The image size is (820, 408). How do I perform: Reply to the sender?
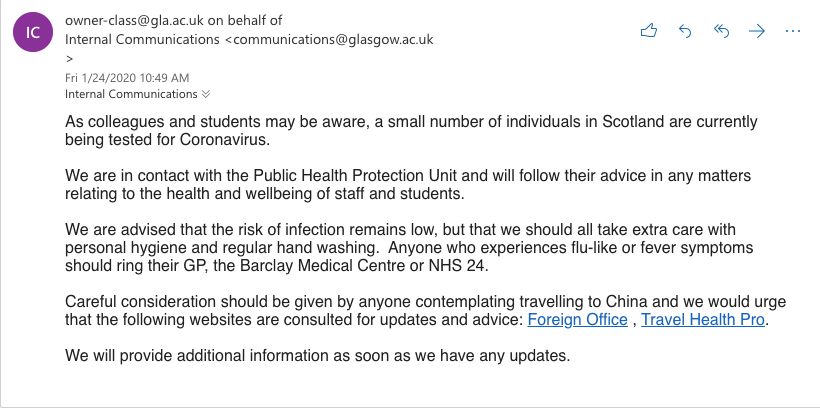click(685, 31)
